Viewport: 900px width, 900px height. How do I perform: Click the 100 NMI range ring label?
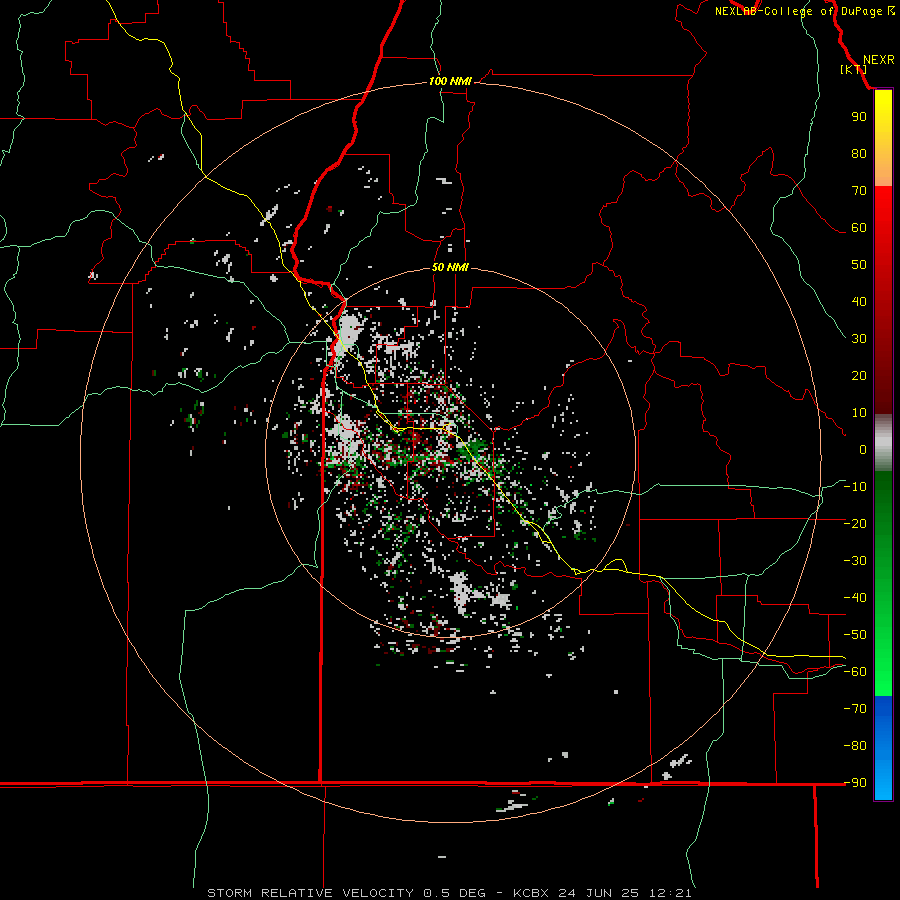(x=450, y=82)
